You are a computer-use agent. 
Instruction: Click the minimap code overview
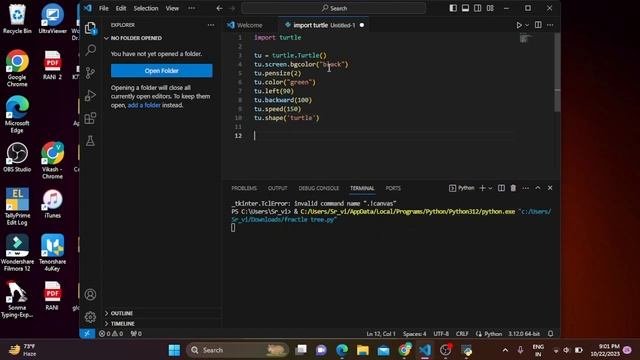[x=525, y=39]
